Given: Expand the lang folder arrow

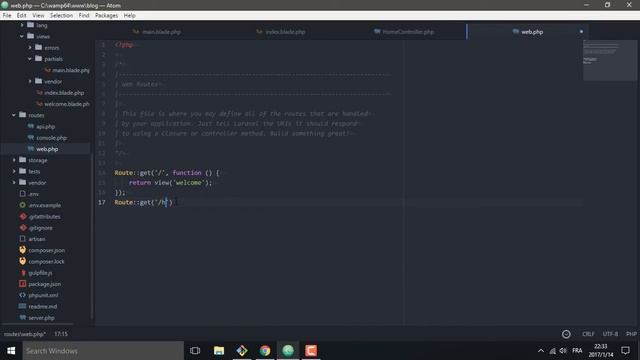Looking at the screenshot, I should [x=22, y=25].
